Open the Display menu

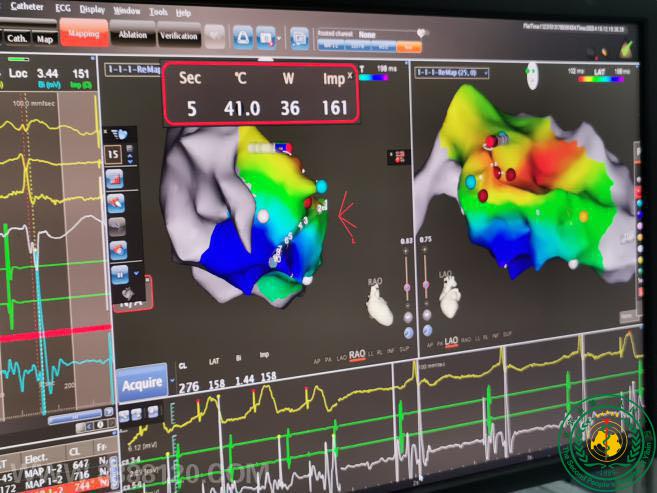point(92,10)
